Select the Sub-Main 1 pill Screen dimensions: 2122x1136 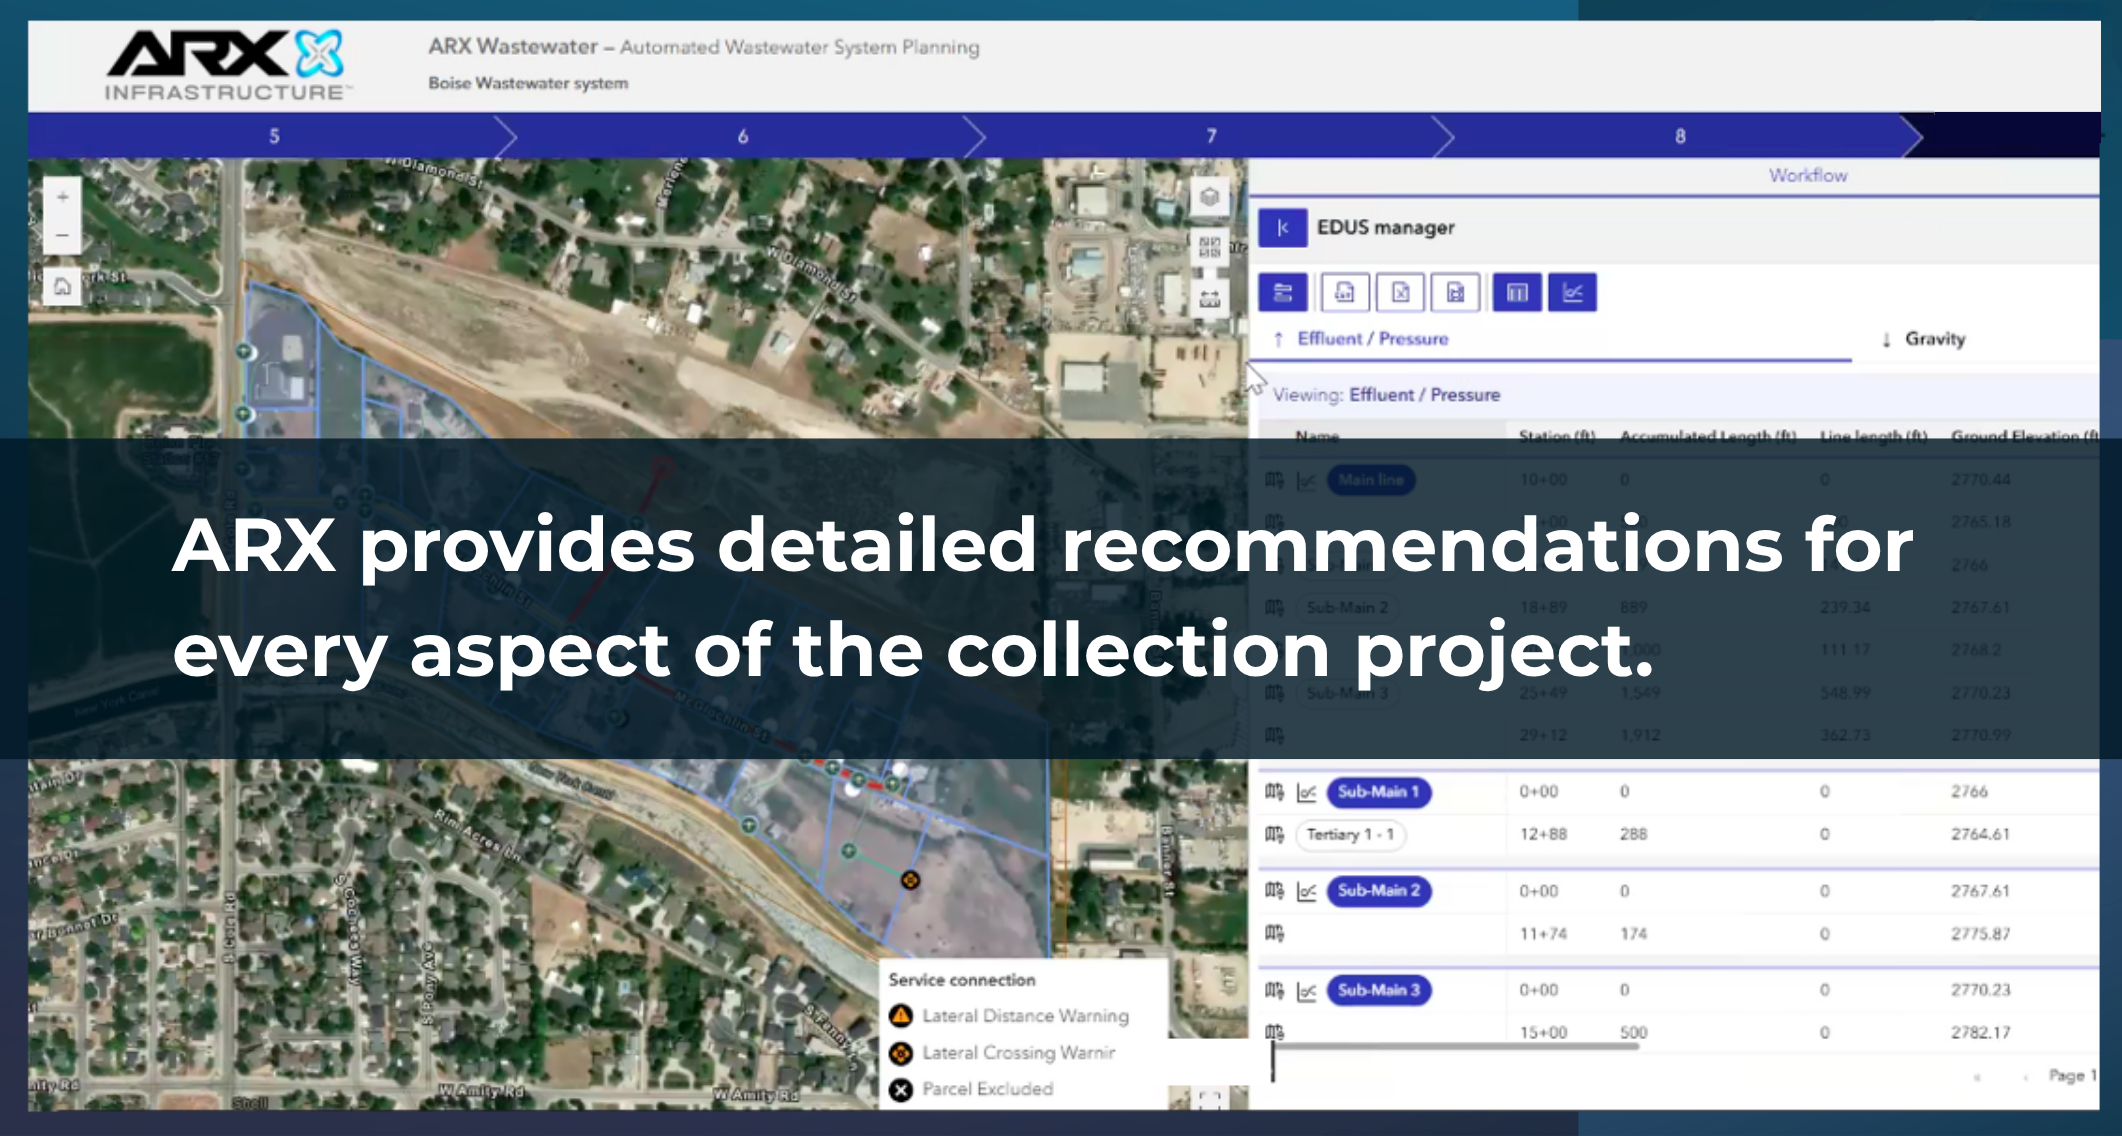tap(1378, 792)
